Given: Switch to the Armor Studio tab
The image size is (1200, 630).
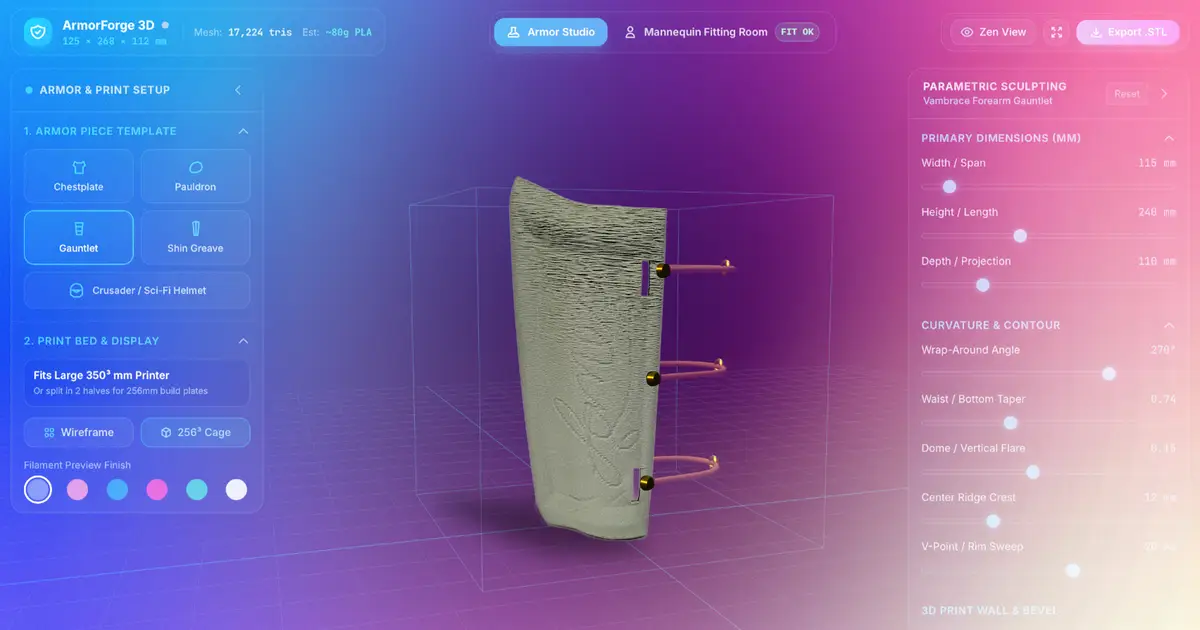Looking at the screenshot, I should click(550, 32).
